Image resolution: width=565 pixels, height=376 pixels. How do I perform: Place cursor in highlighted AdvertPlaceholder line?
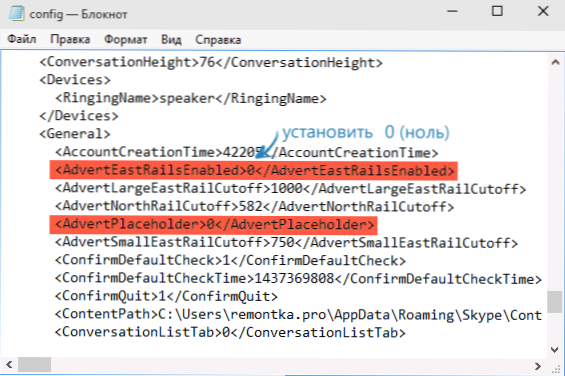coord(213,225)
